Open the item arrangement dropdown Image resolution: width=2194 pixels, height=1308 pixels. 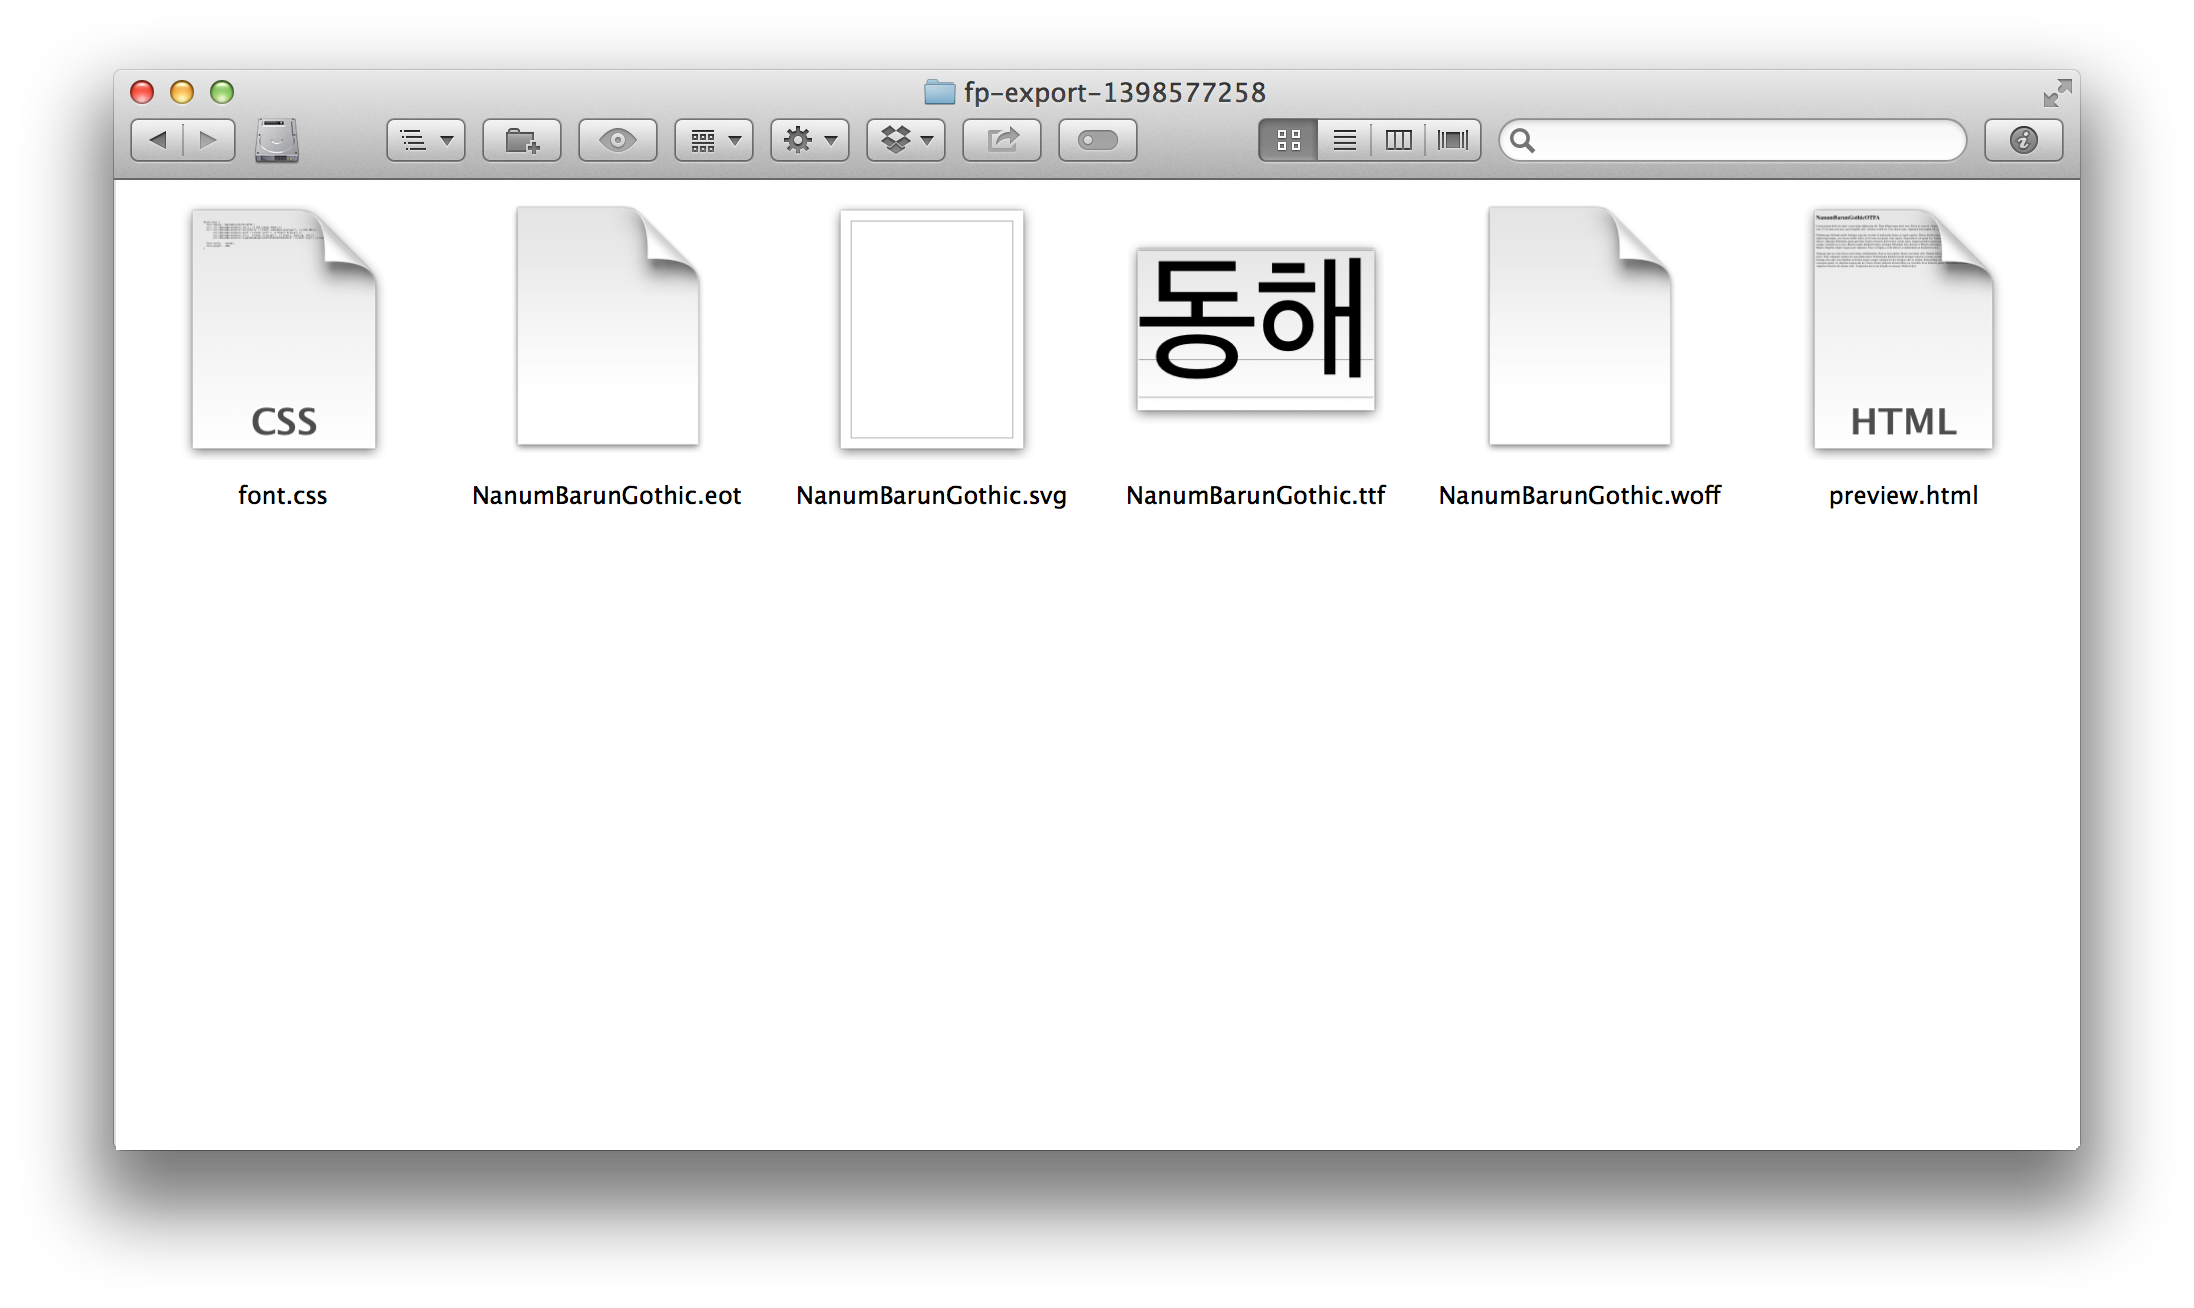click(713, 140)
